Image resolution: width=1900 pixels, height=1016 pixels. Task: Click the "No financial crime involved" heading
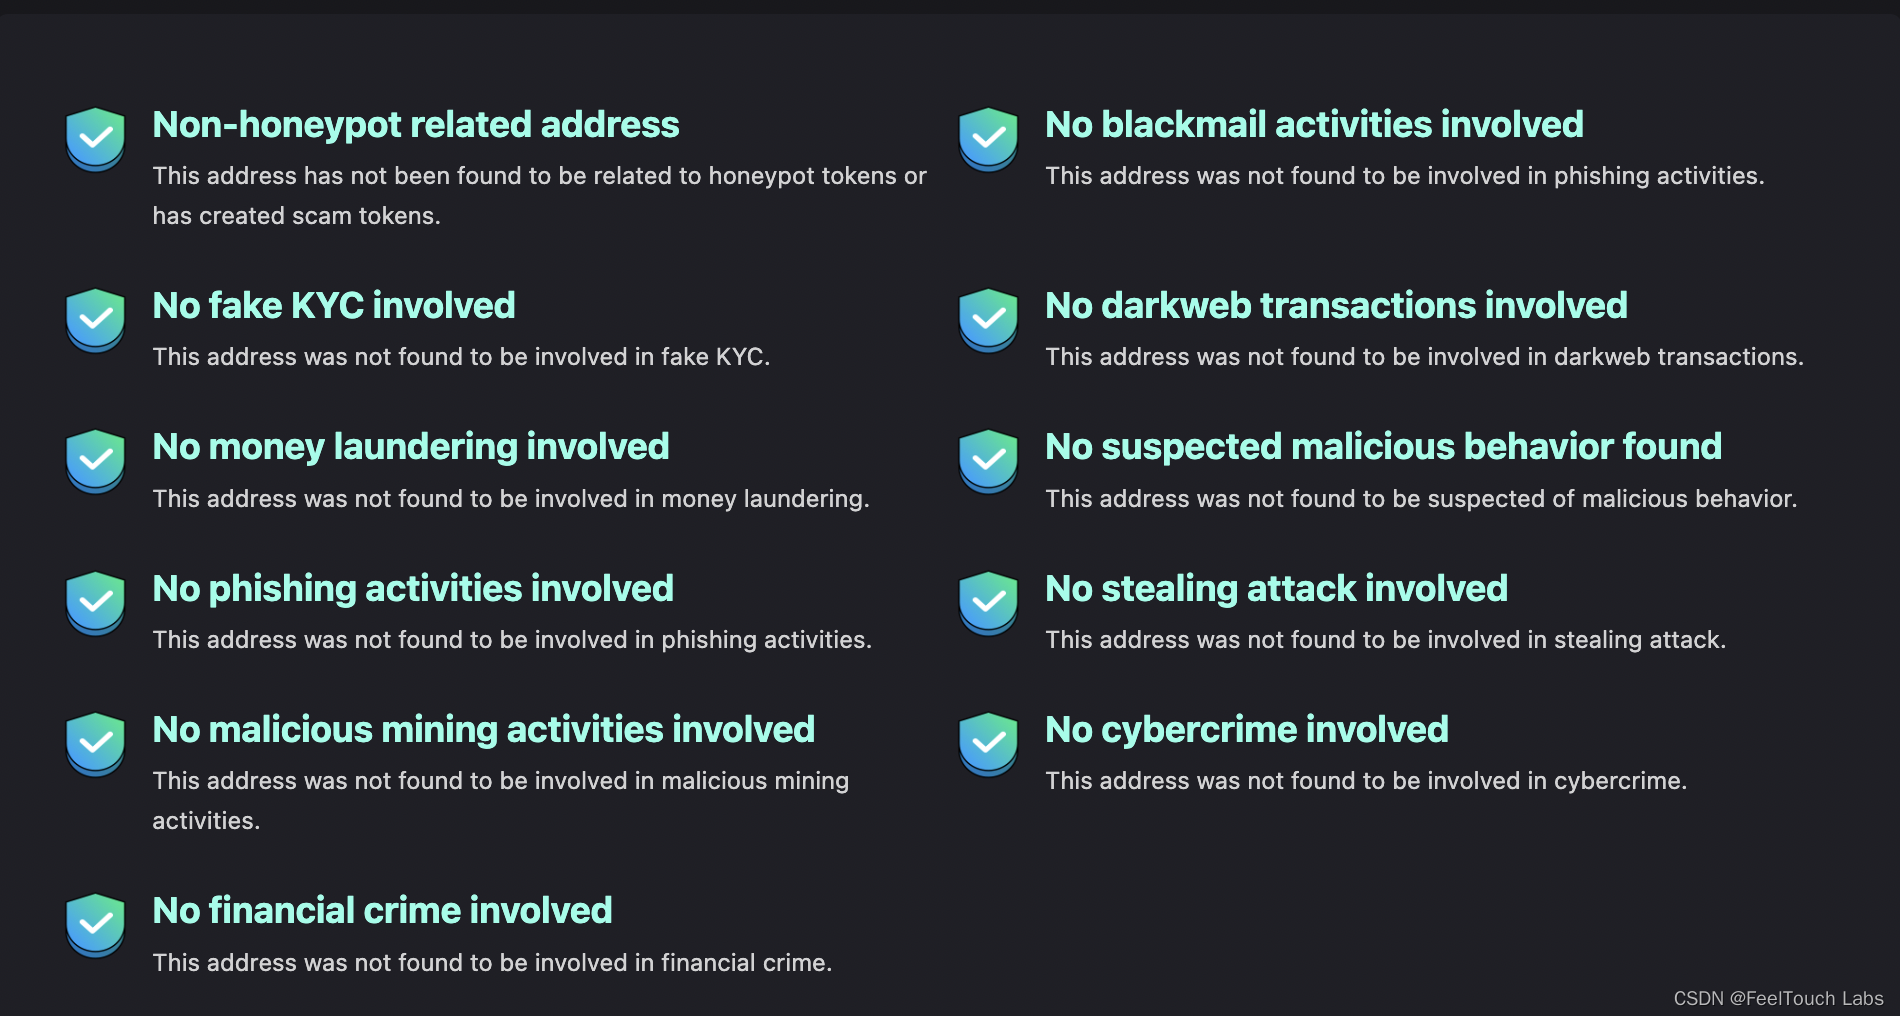click(x=381, y=911)
